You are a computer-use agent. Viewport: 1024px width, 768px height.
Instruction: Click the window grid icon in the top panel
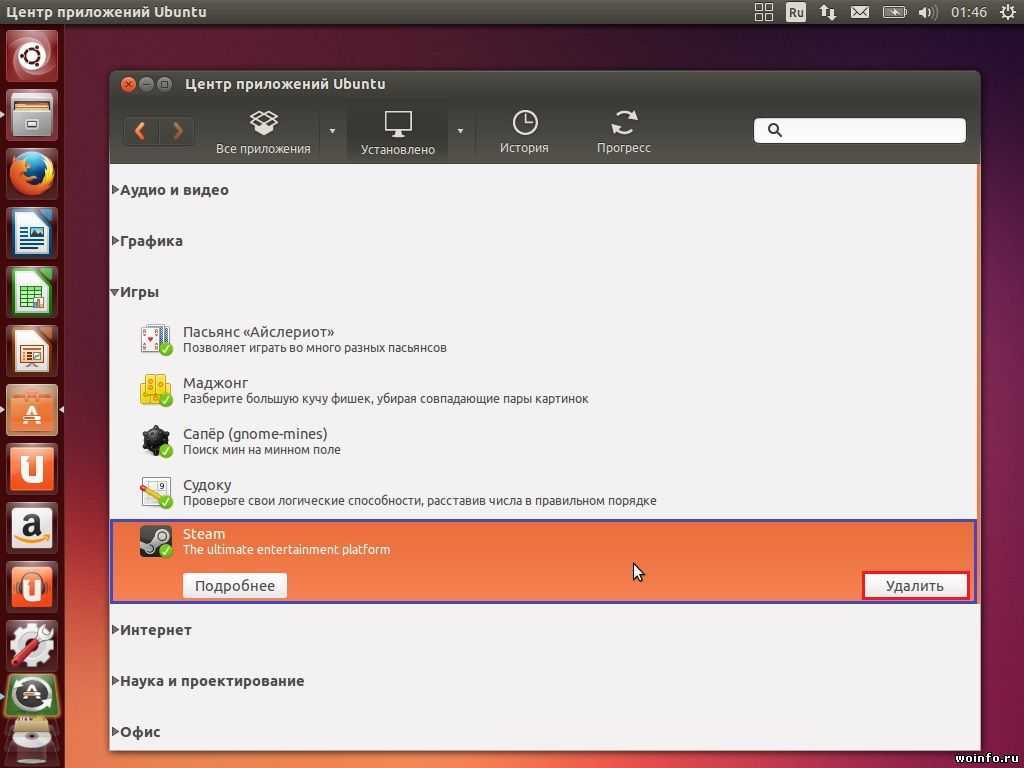[x=763, y=12]
